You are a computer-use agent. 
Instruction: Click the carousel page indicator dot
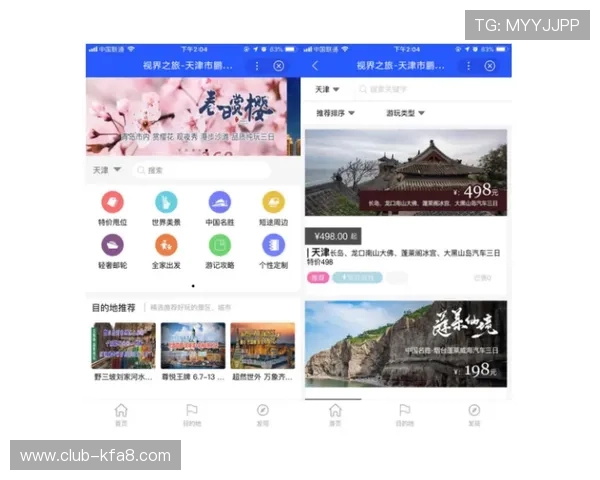tap(193, 286)
